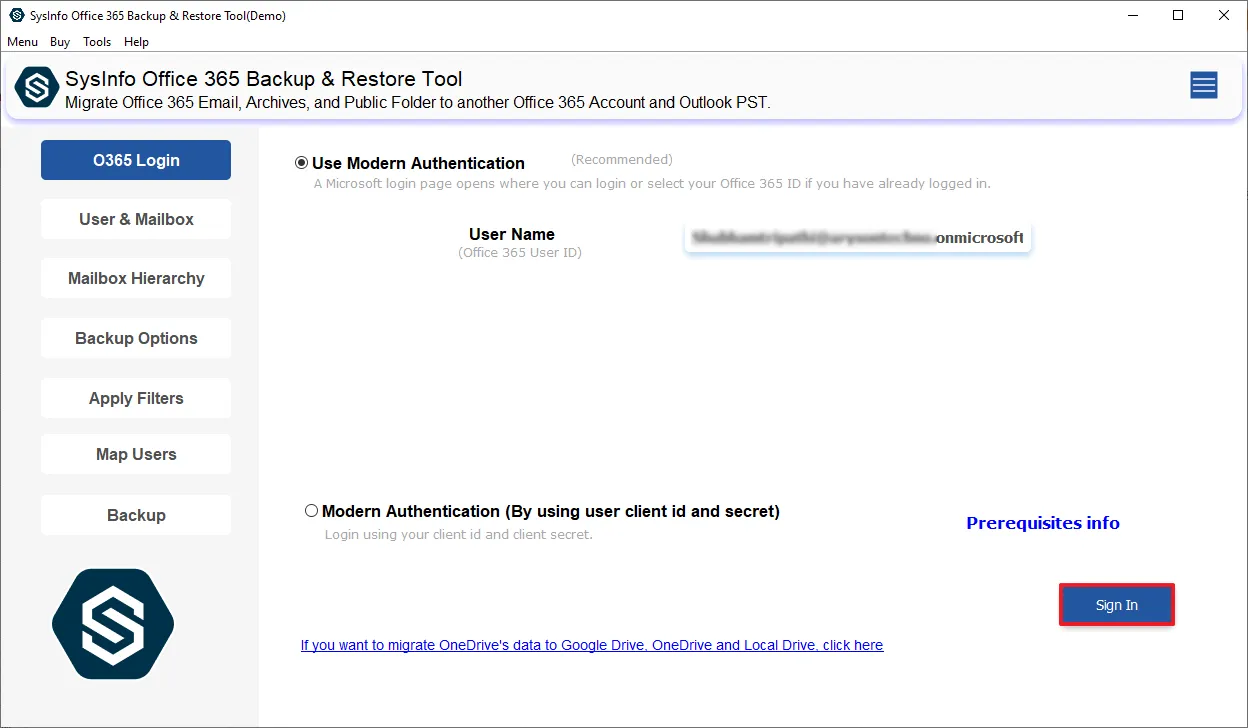Image resolution: width=1248 pixels, height=728 pixels.
Task: Click '(Office 365 User ID)' hint text
Action: tap(520, 253)
